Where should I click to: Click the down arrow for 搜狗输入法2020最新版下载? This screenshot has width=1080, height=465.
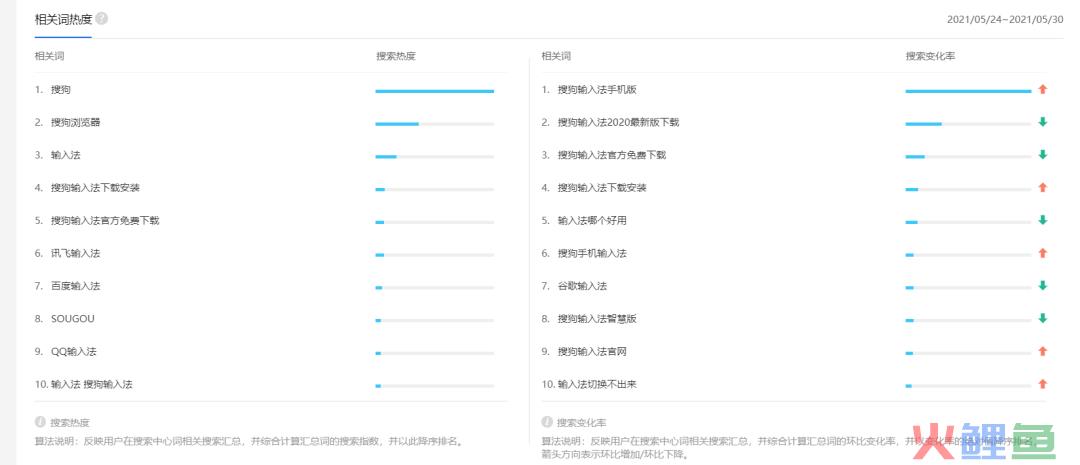click(1043, 122)
